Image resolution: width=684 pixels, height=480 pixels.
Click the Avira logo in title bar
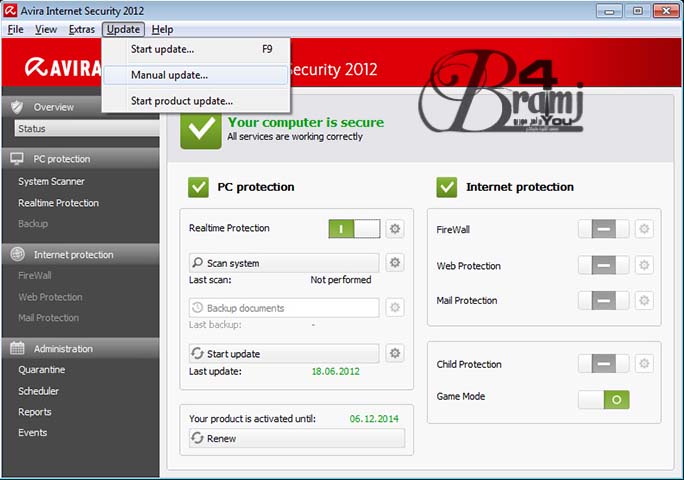(x=10, y=10)
